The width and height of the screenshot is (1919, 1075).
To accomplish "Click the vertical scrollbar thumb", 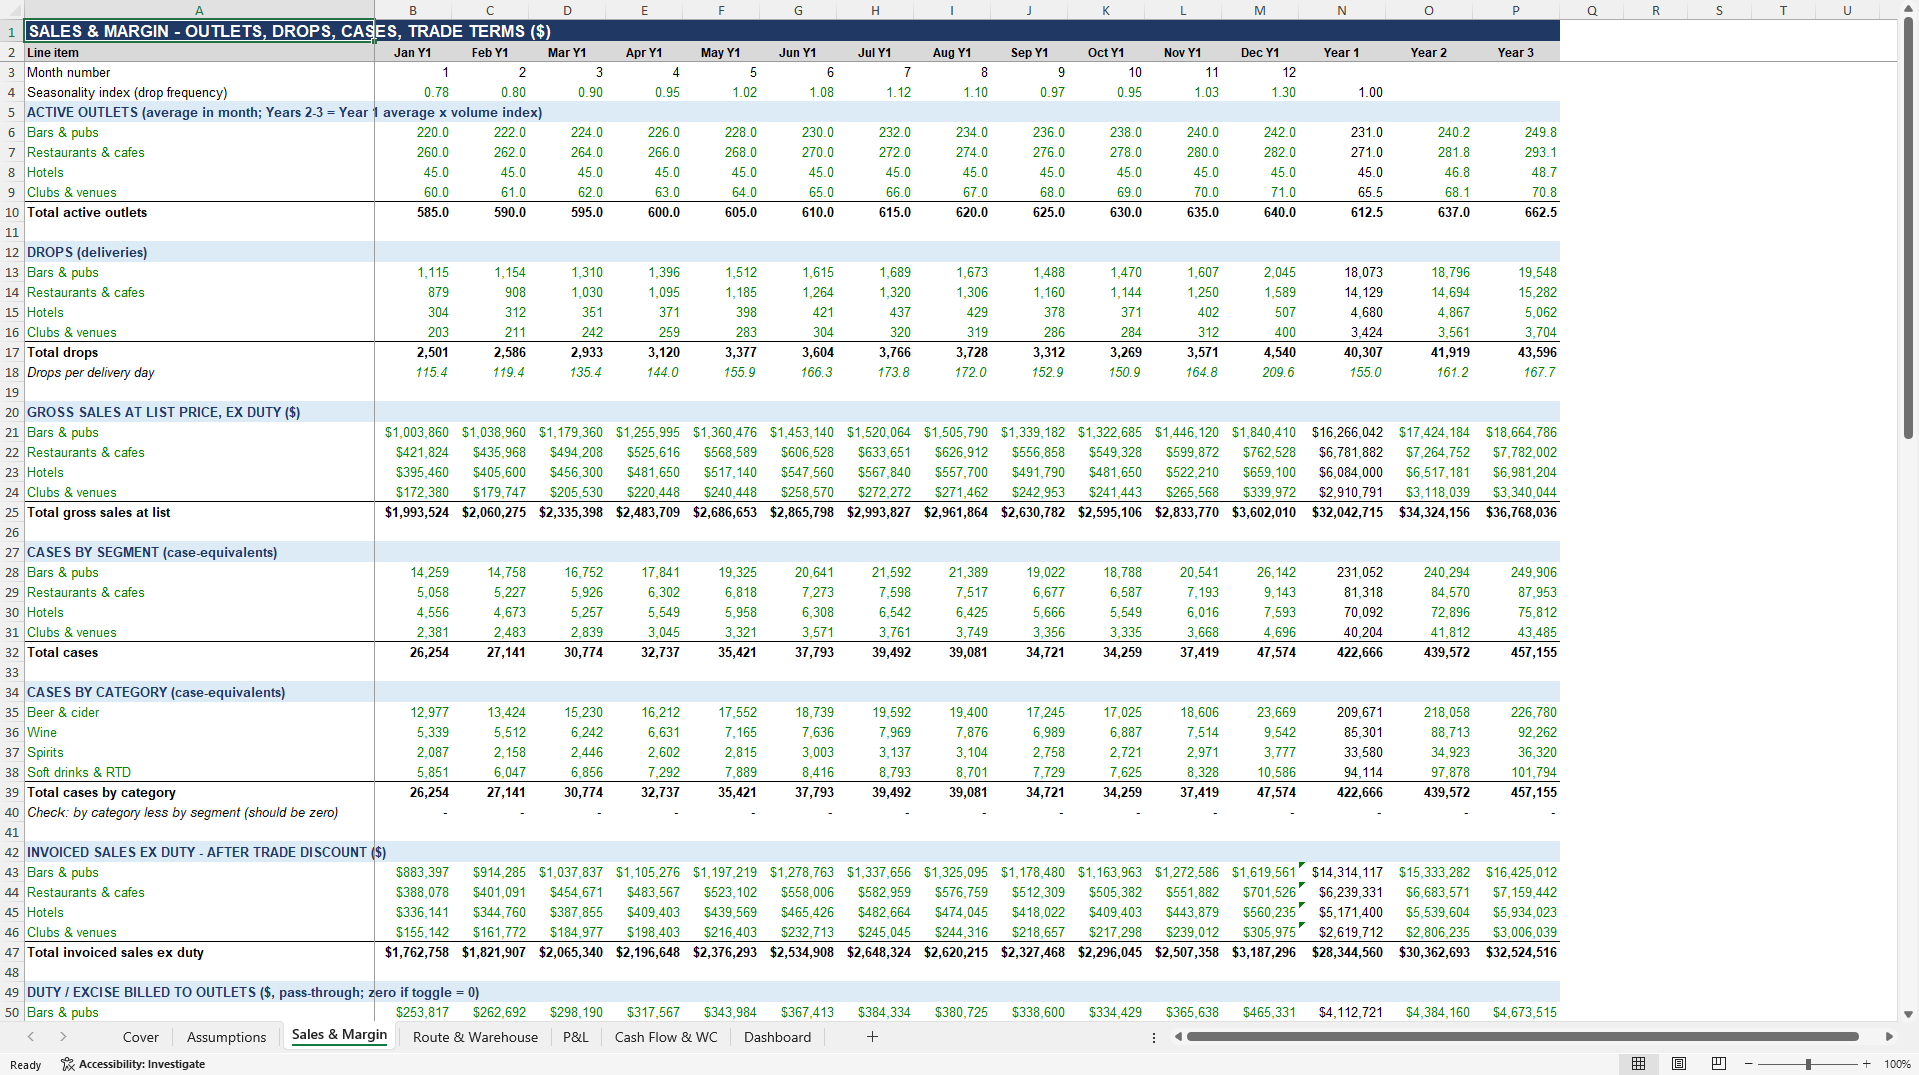I will [1908, 230].
